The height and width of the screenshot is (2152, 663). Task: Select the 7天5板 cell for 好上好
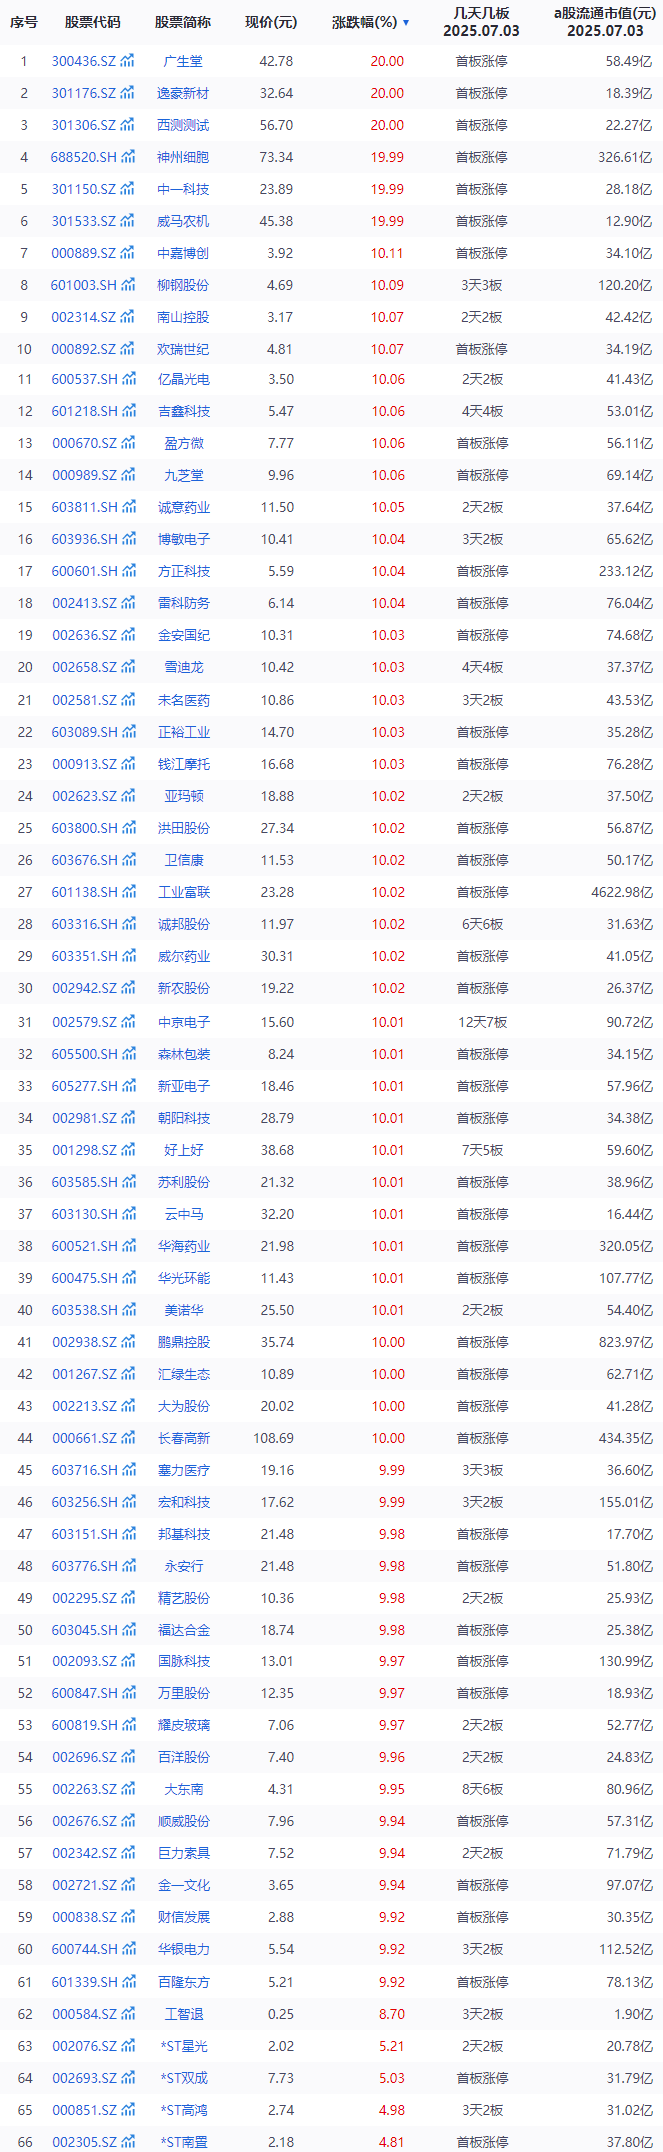coord(482,1150)
